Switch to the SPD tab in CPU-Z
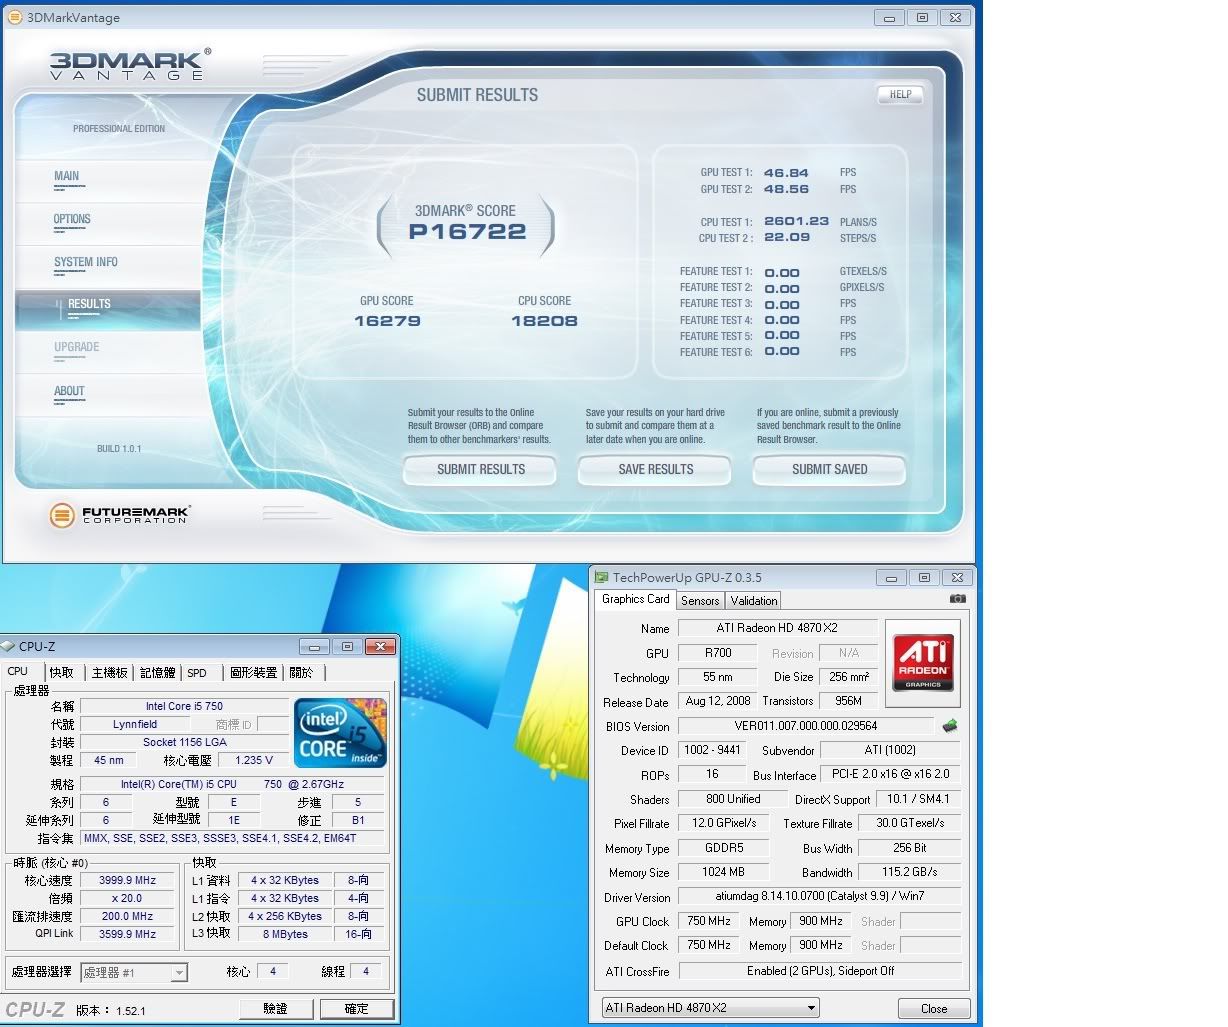1228x1027 pixels. pos(197,673)
